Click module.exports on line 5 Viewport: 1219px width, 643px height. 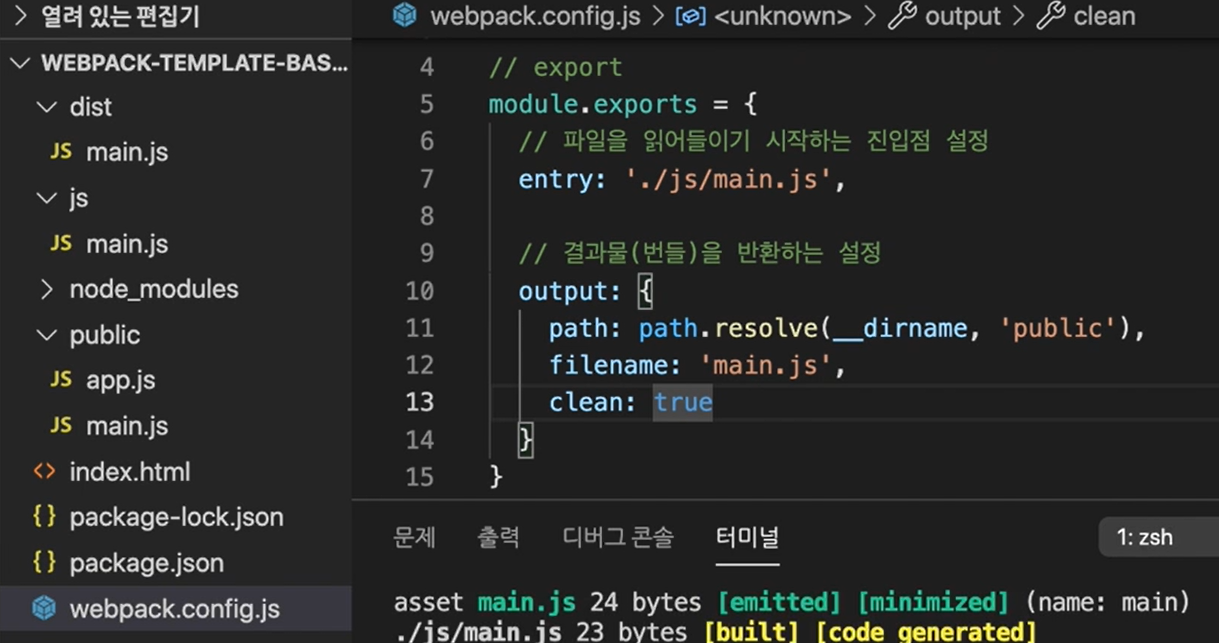592,104
